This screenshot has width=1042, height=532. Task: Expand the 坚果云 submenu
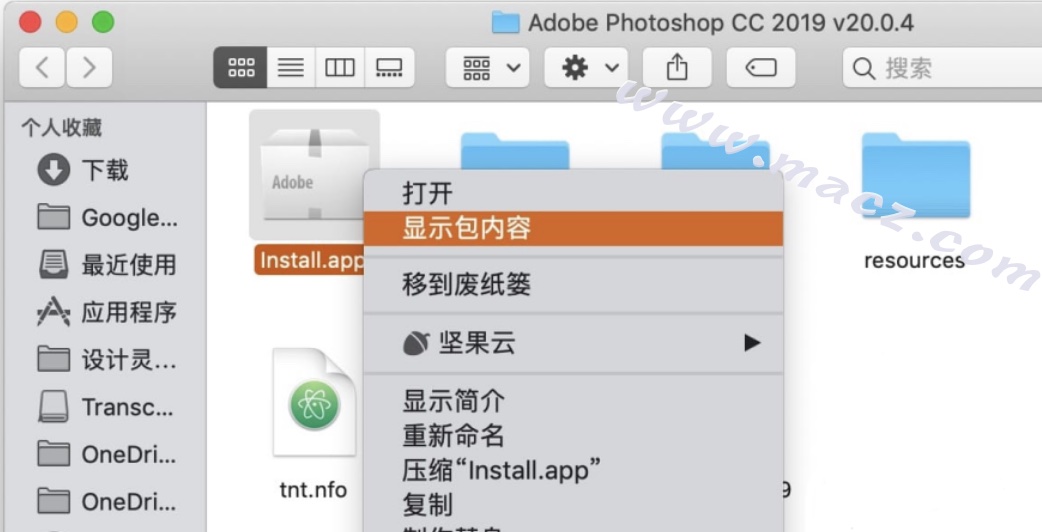(573, 343)
